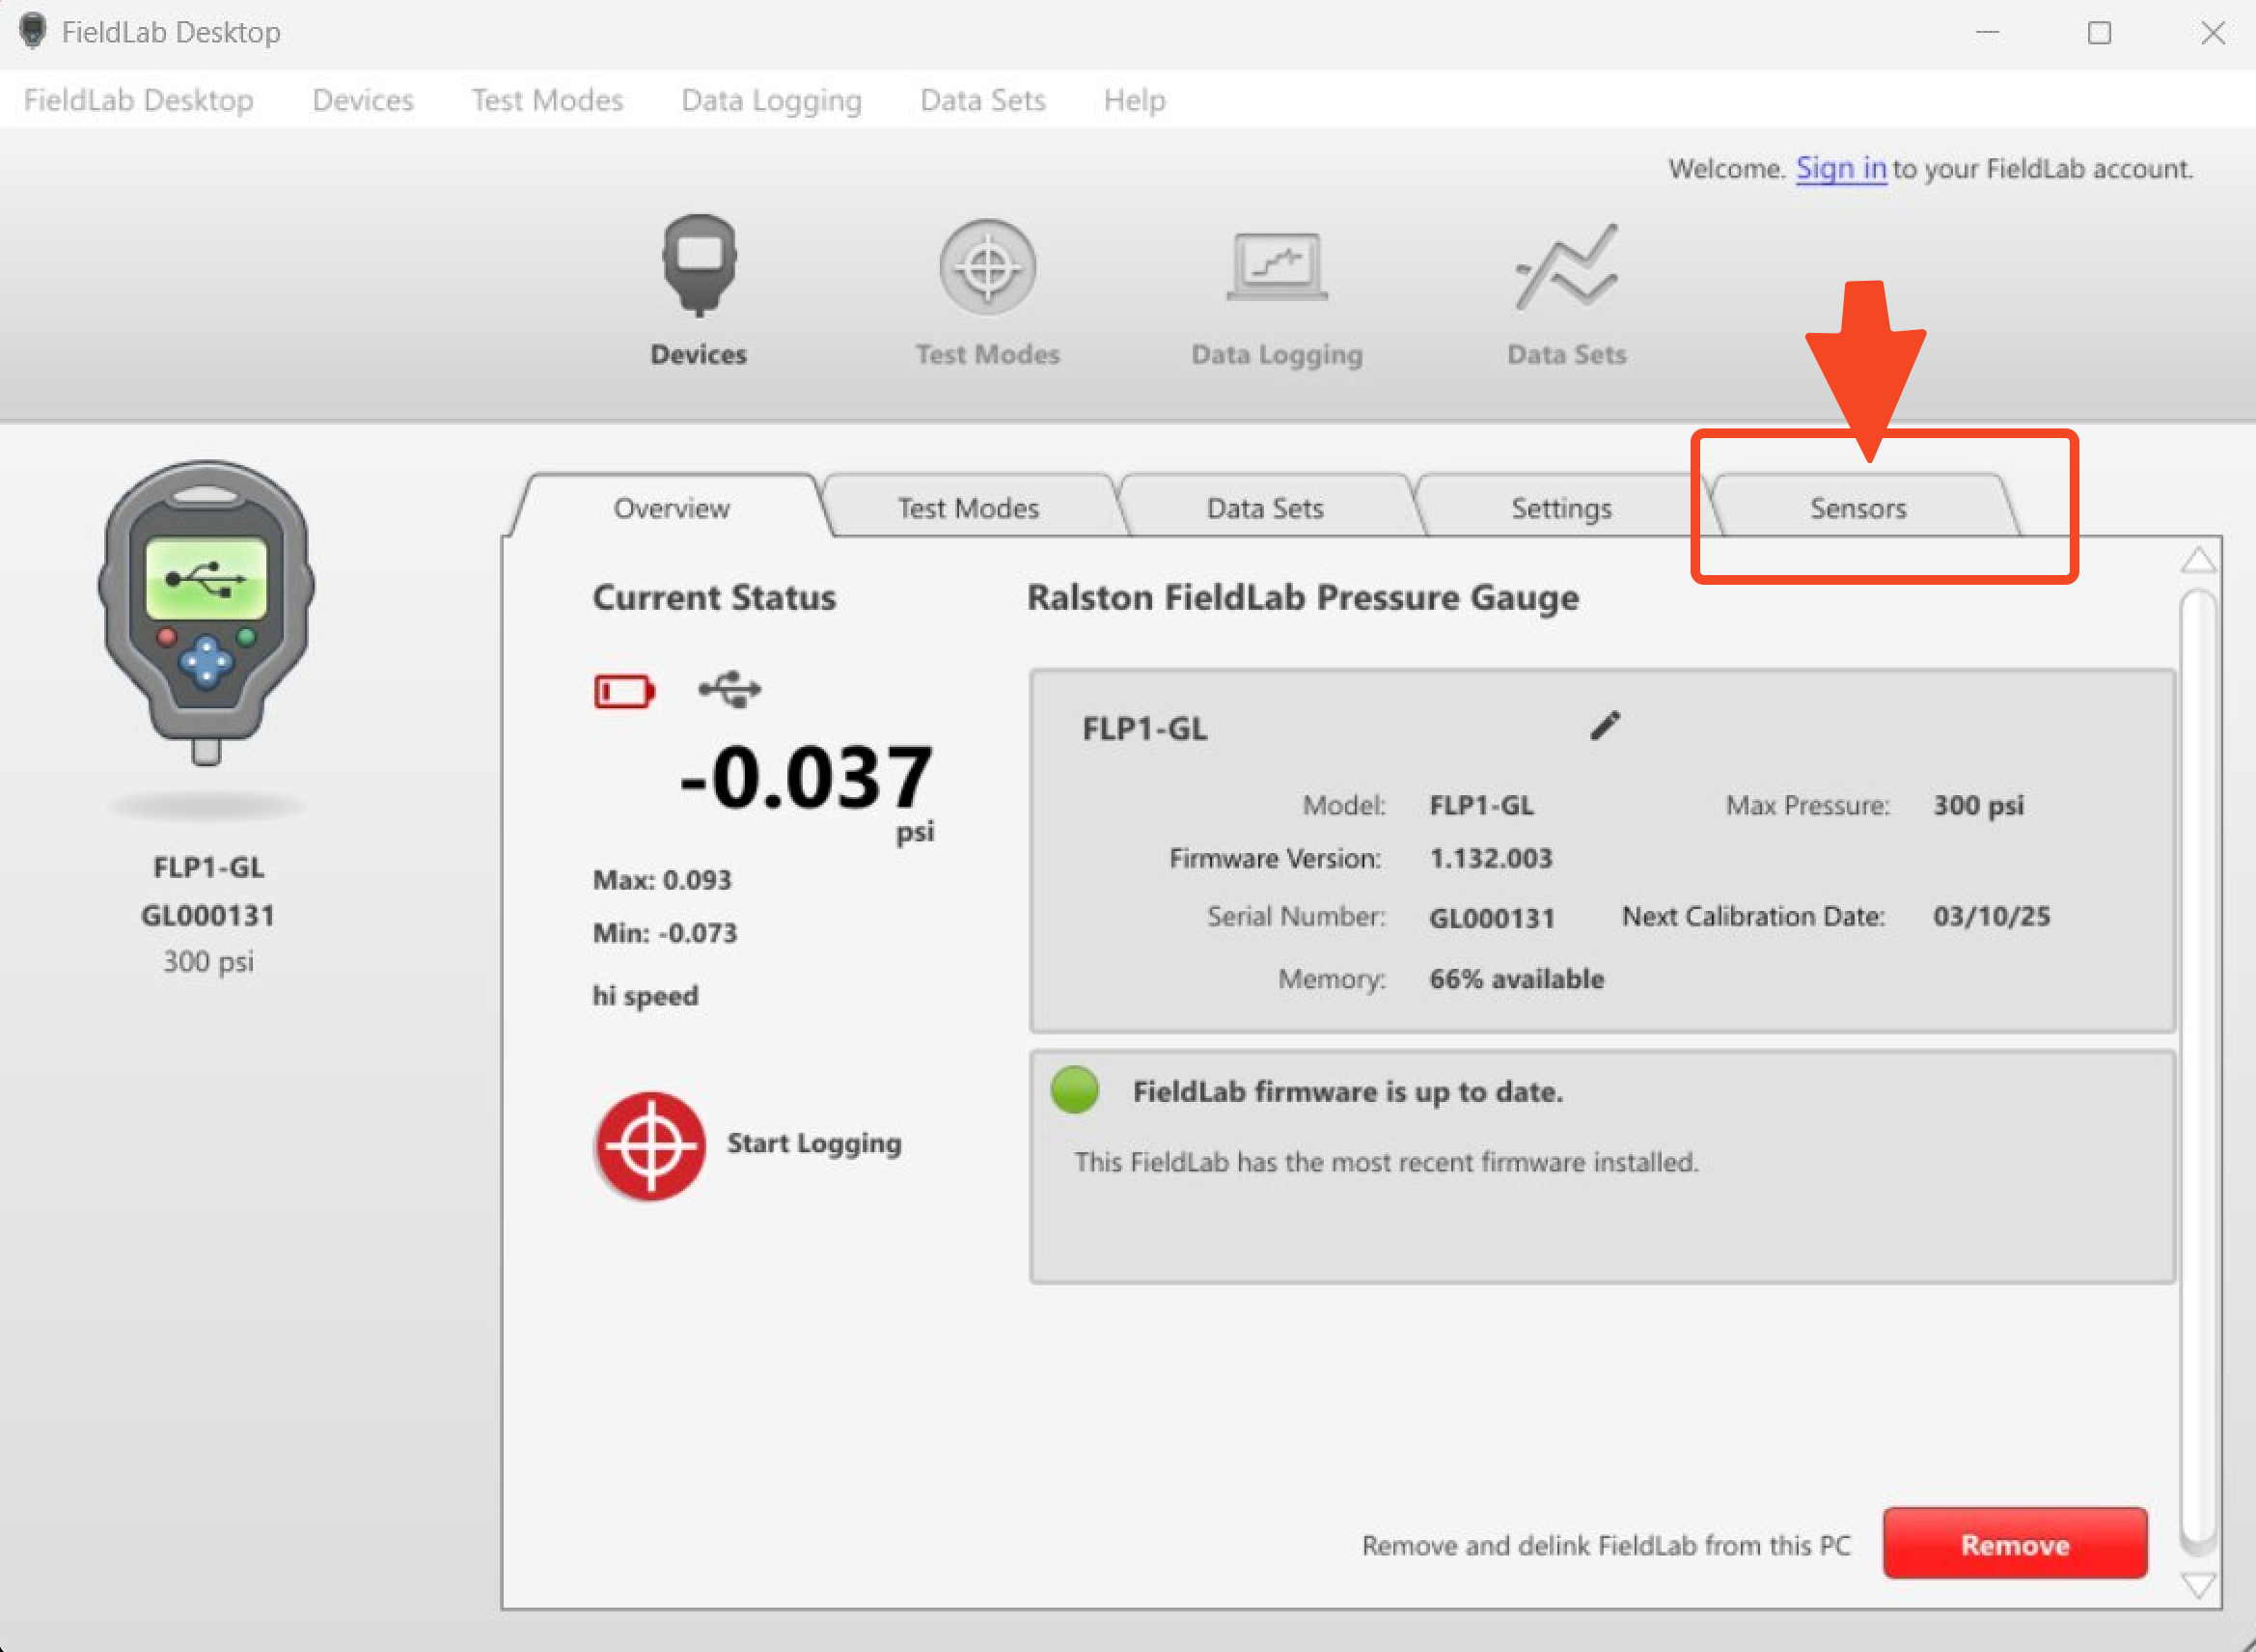Screen dimensions: 2256x1652
Task: Maximize the FieldLab Desktop window
Action: [2099, 33]
